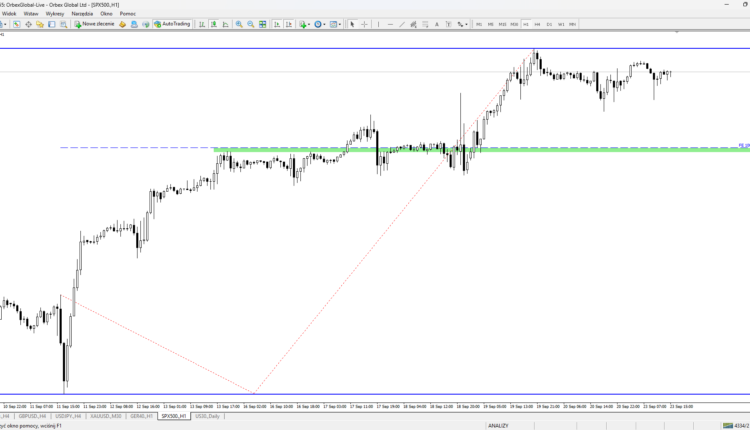Open the Strategy Tester icon
This screenshot has height=430, width=750.
click(64, 24)
